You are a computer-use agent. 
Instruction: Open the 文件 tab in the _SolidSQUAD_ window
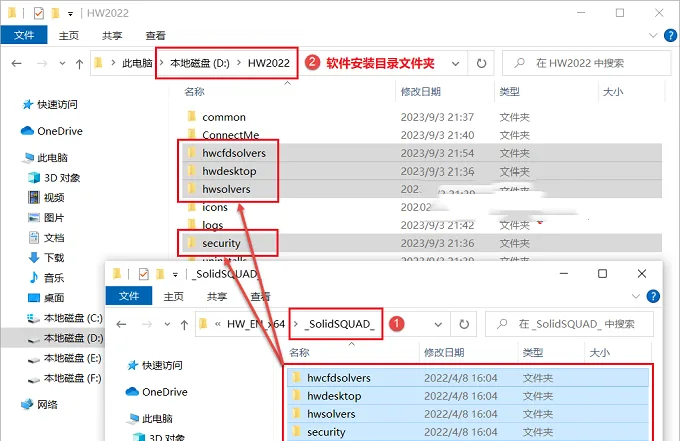click(x=129, y=296)
